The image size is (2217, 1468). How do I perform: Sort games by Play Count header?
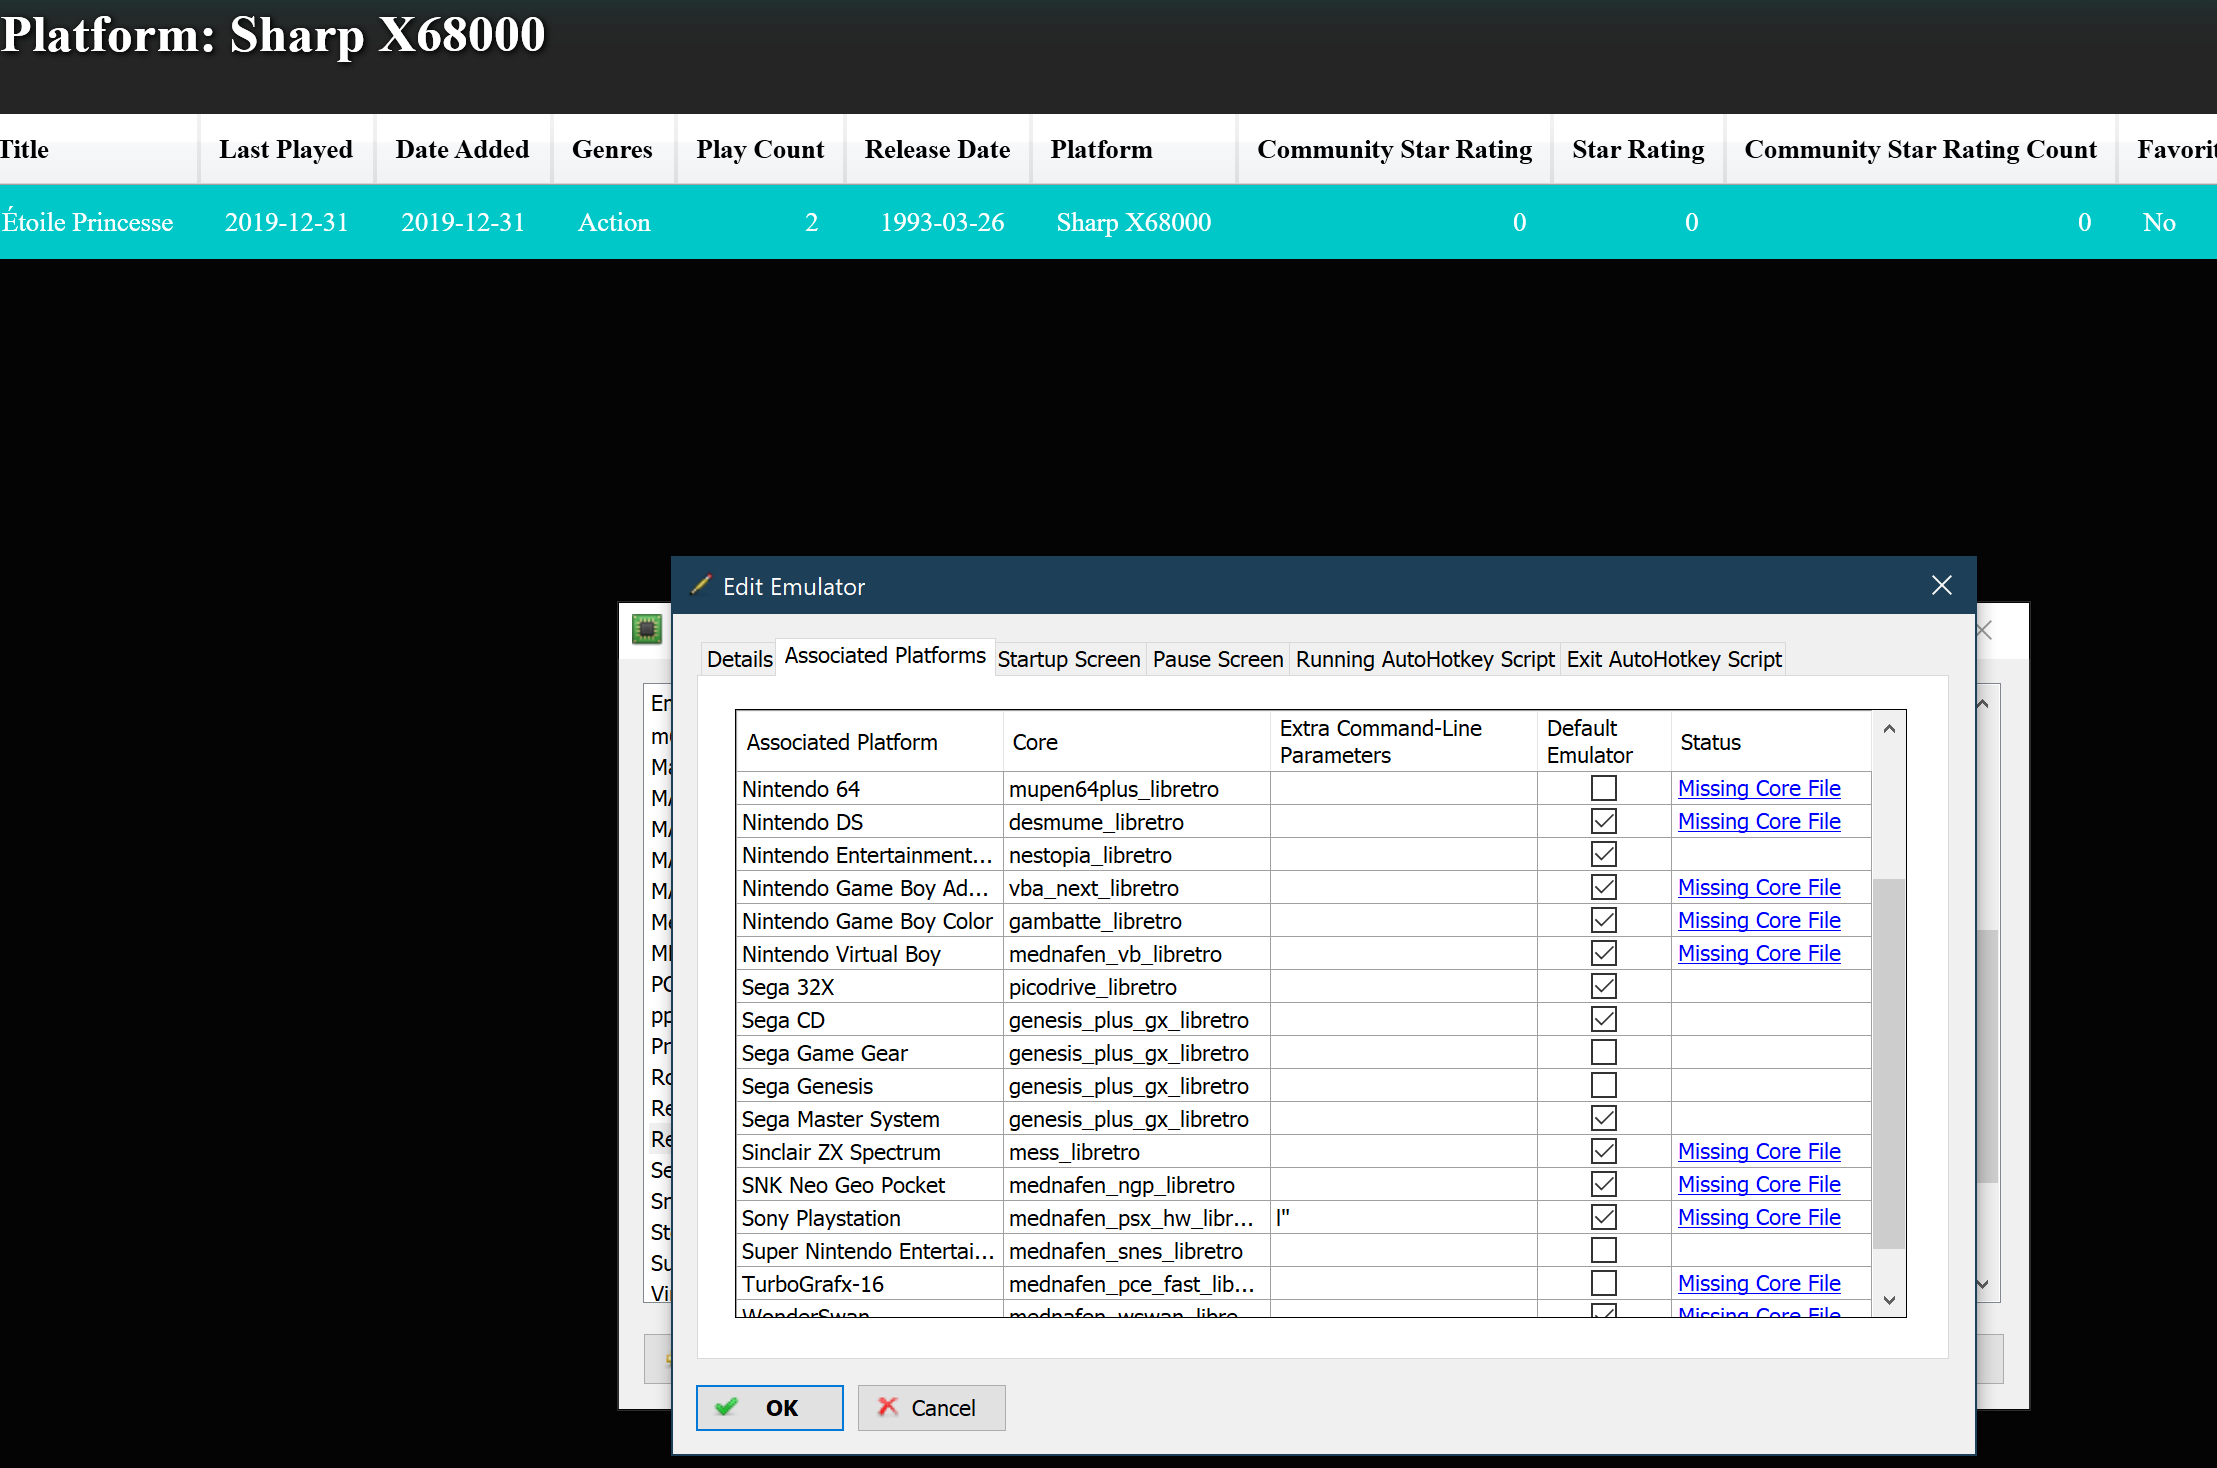pos(760,149)
